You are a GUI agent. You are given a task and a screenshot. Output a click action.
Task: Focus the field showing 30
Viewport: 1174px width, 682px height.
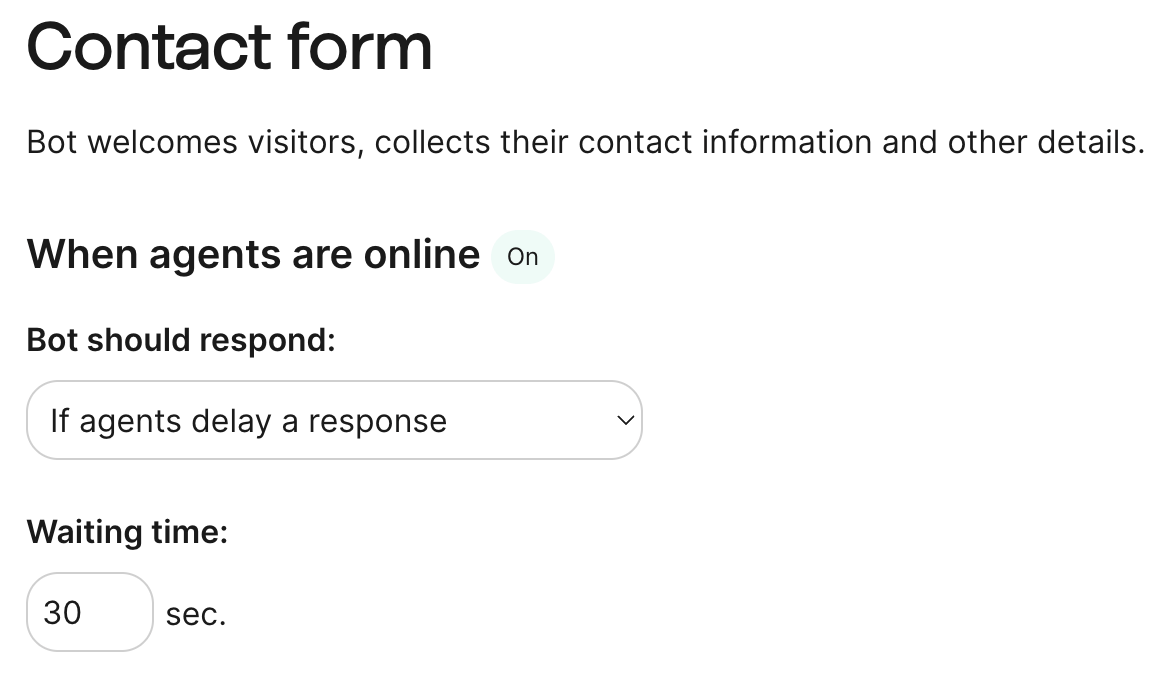tap(62, 612)
